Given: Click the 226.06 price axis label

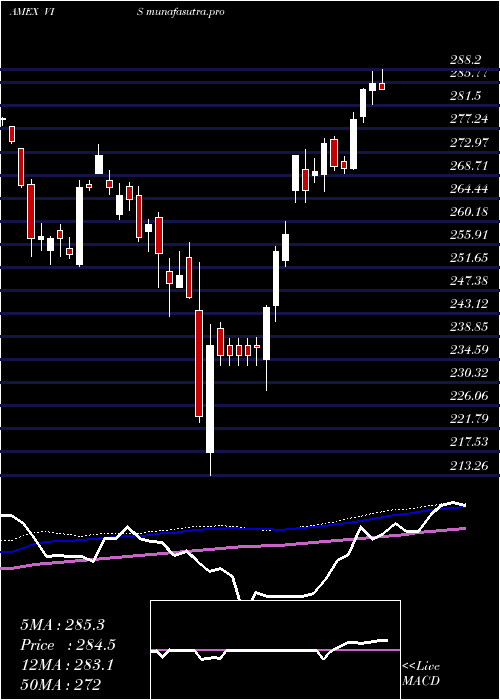Looking at the screenshot, I should (x=469, y=396).
